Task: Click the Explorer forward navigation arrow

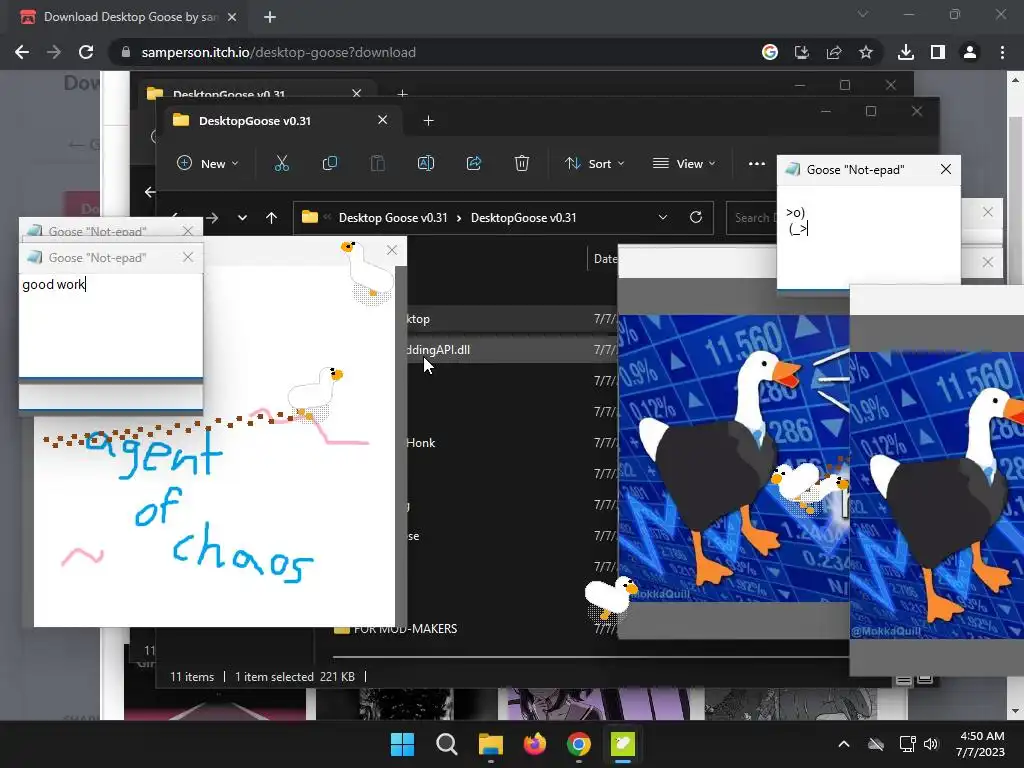Action: pos(212,217)
